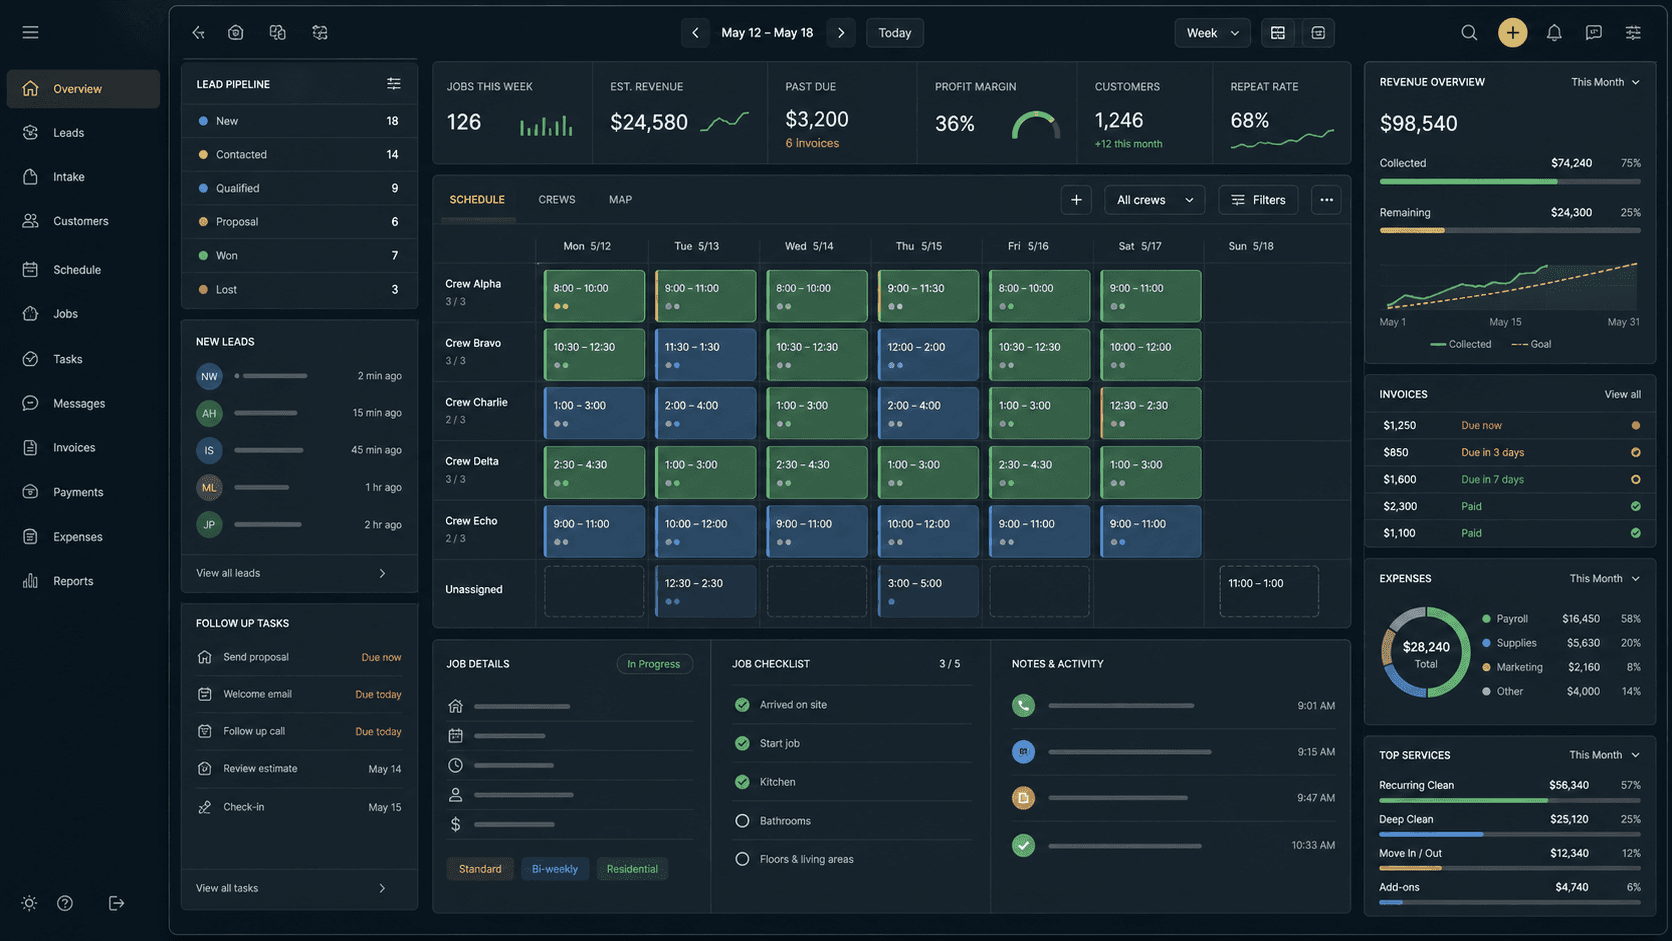Select the Send proposal follow-up task
Screen dimensions: 1672x941
(x=299, y=657)
